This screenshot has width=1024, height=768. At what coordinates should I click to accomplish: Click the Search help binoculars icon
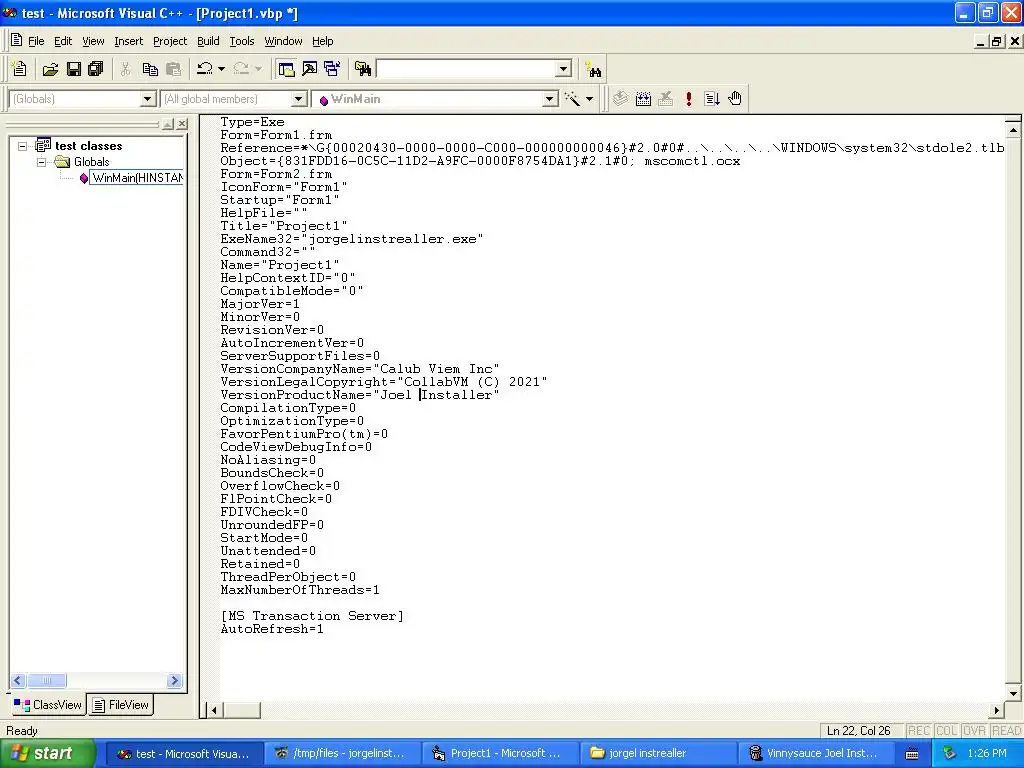(593, 69)
